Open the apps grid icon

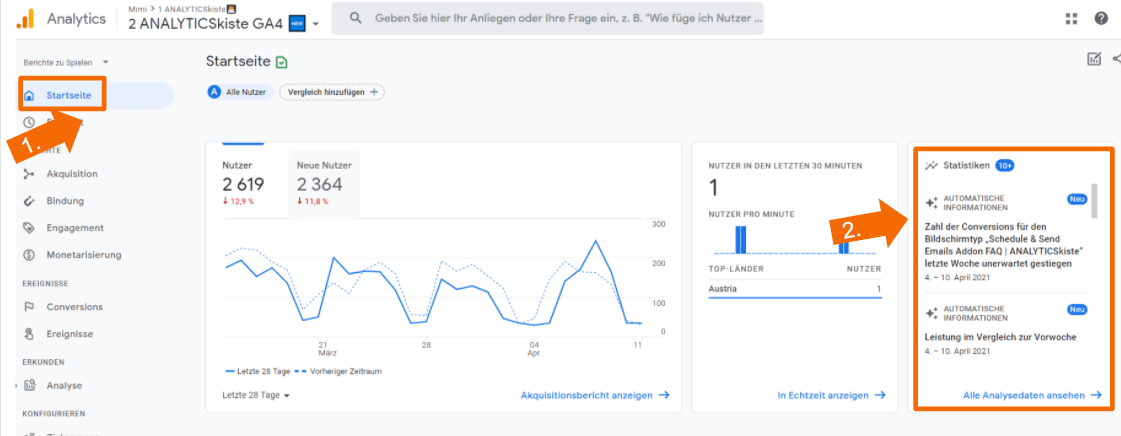pos(1071,19)
